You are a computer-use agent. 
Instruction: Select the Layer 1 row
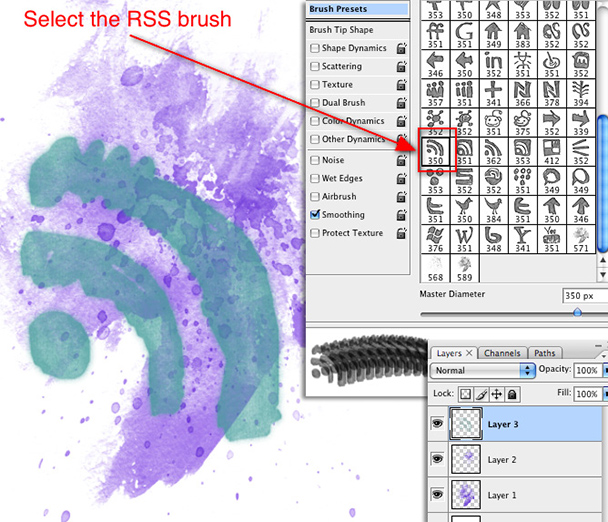point(515,495)
